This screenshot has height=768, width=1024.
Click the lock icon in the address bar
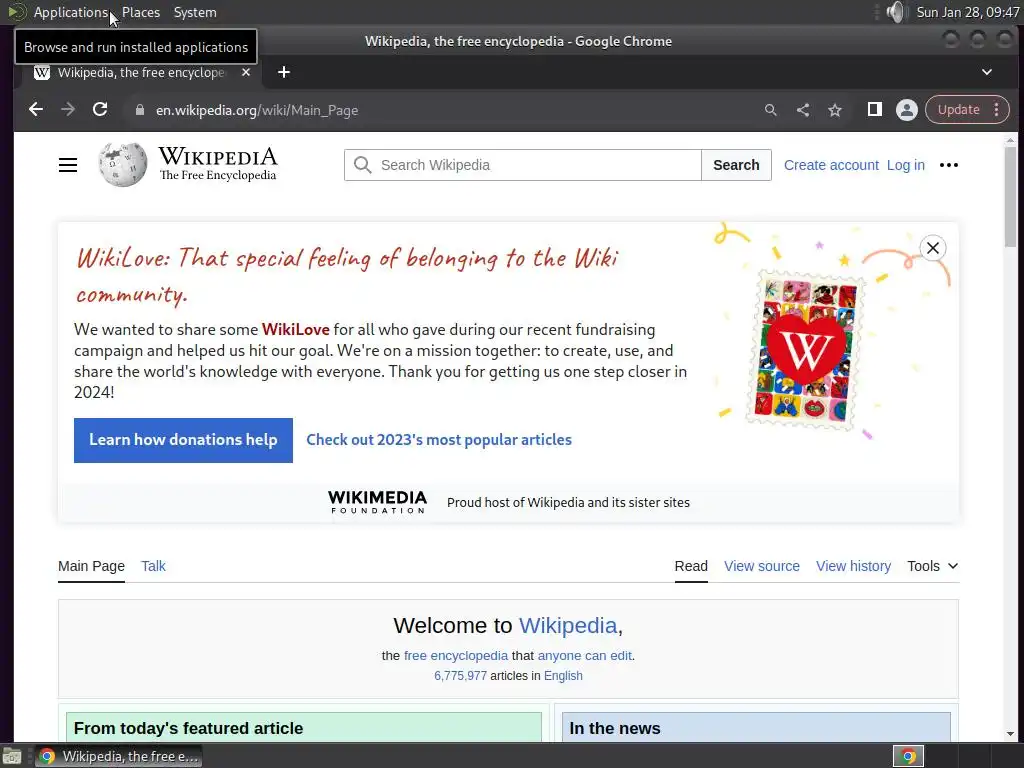click(139, 110)
